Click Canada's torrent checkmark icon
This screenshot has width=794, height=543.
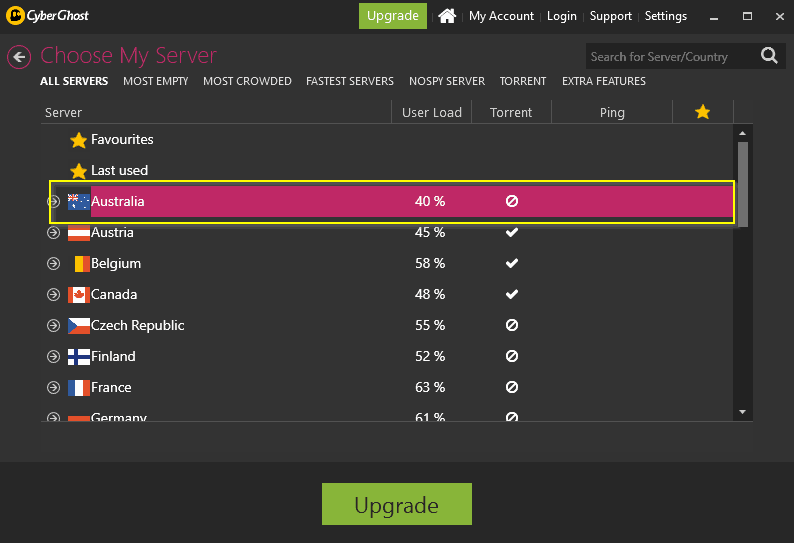(x=512, y=294)
